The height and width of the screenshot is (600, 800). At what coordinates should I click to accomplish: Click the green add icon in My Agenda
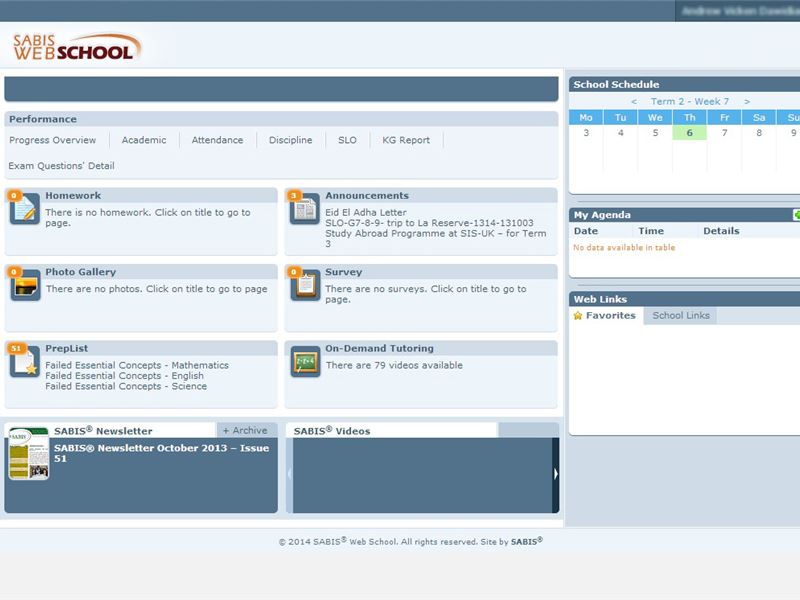(796, 215)
